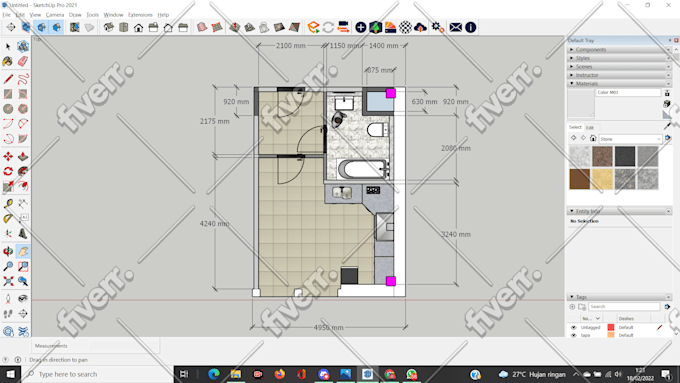Click the Sample Paint eyedropper
This screenshot has width=680, height=383.
pyautogui.click(x=667, y=126)
